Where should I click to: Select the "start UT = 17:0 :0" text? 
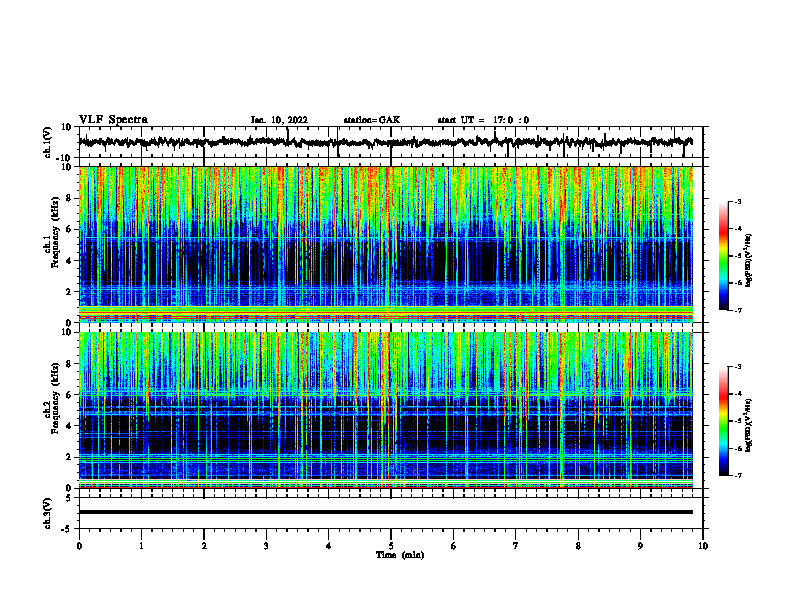pyautogui.click(x=483, y=120)
